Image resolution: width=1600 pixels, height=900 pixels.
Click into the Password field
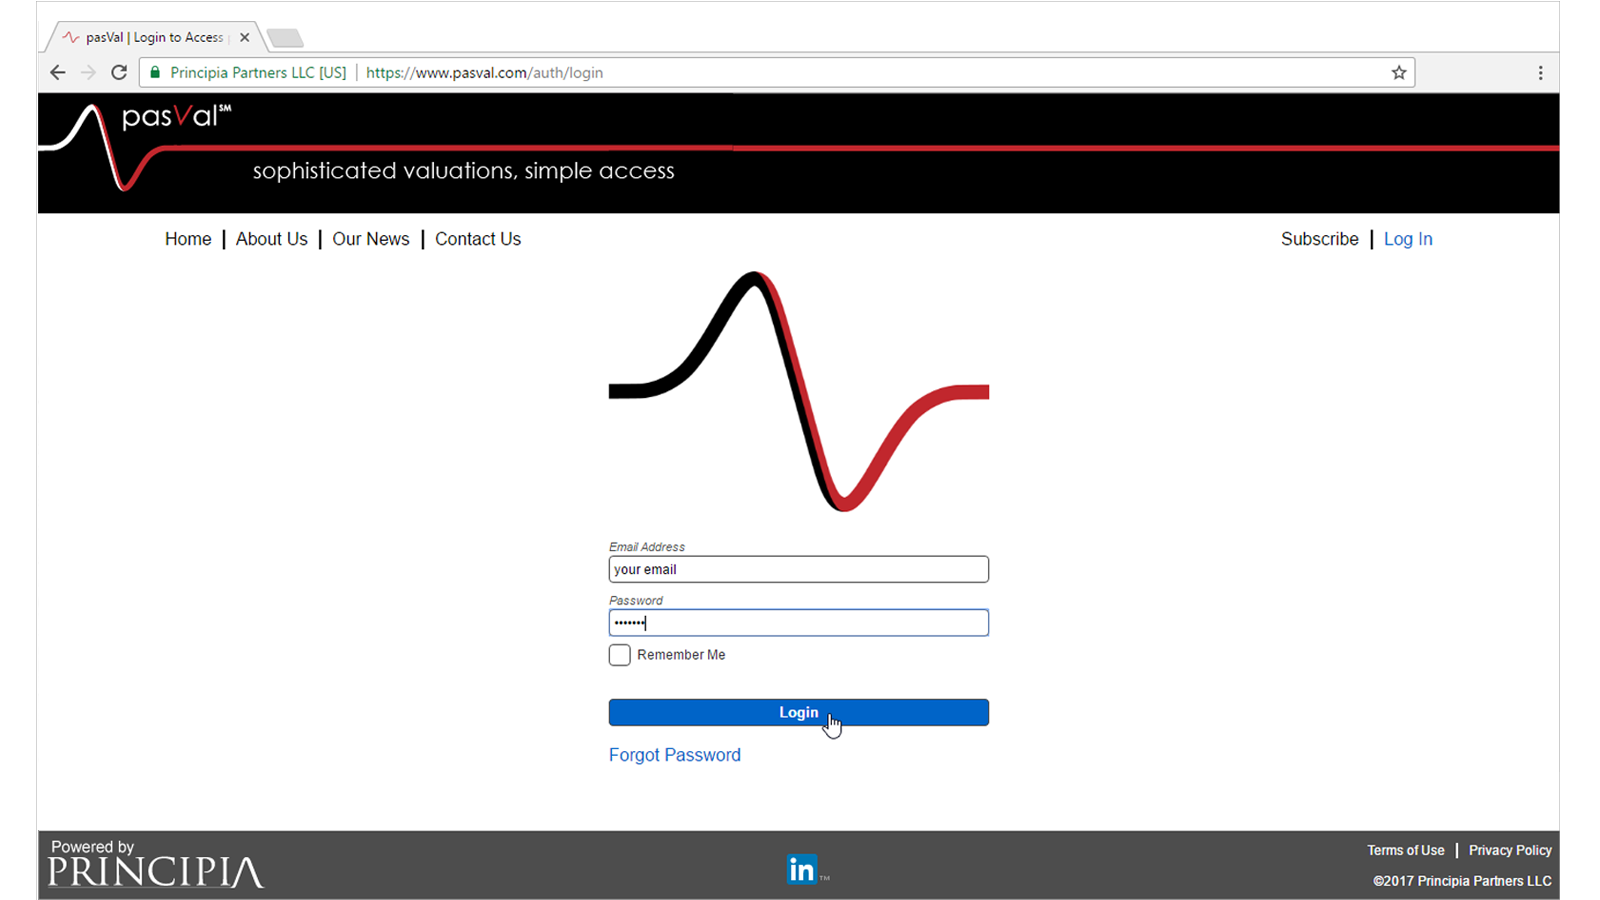(x=799, y=623)
